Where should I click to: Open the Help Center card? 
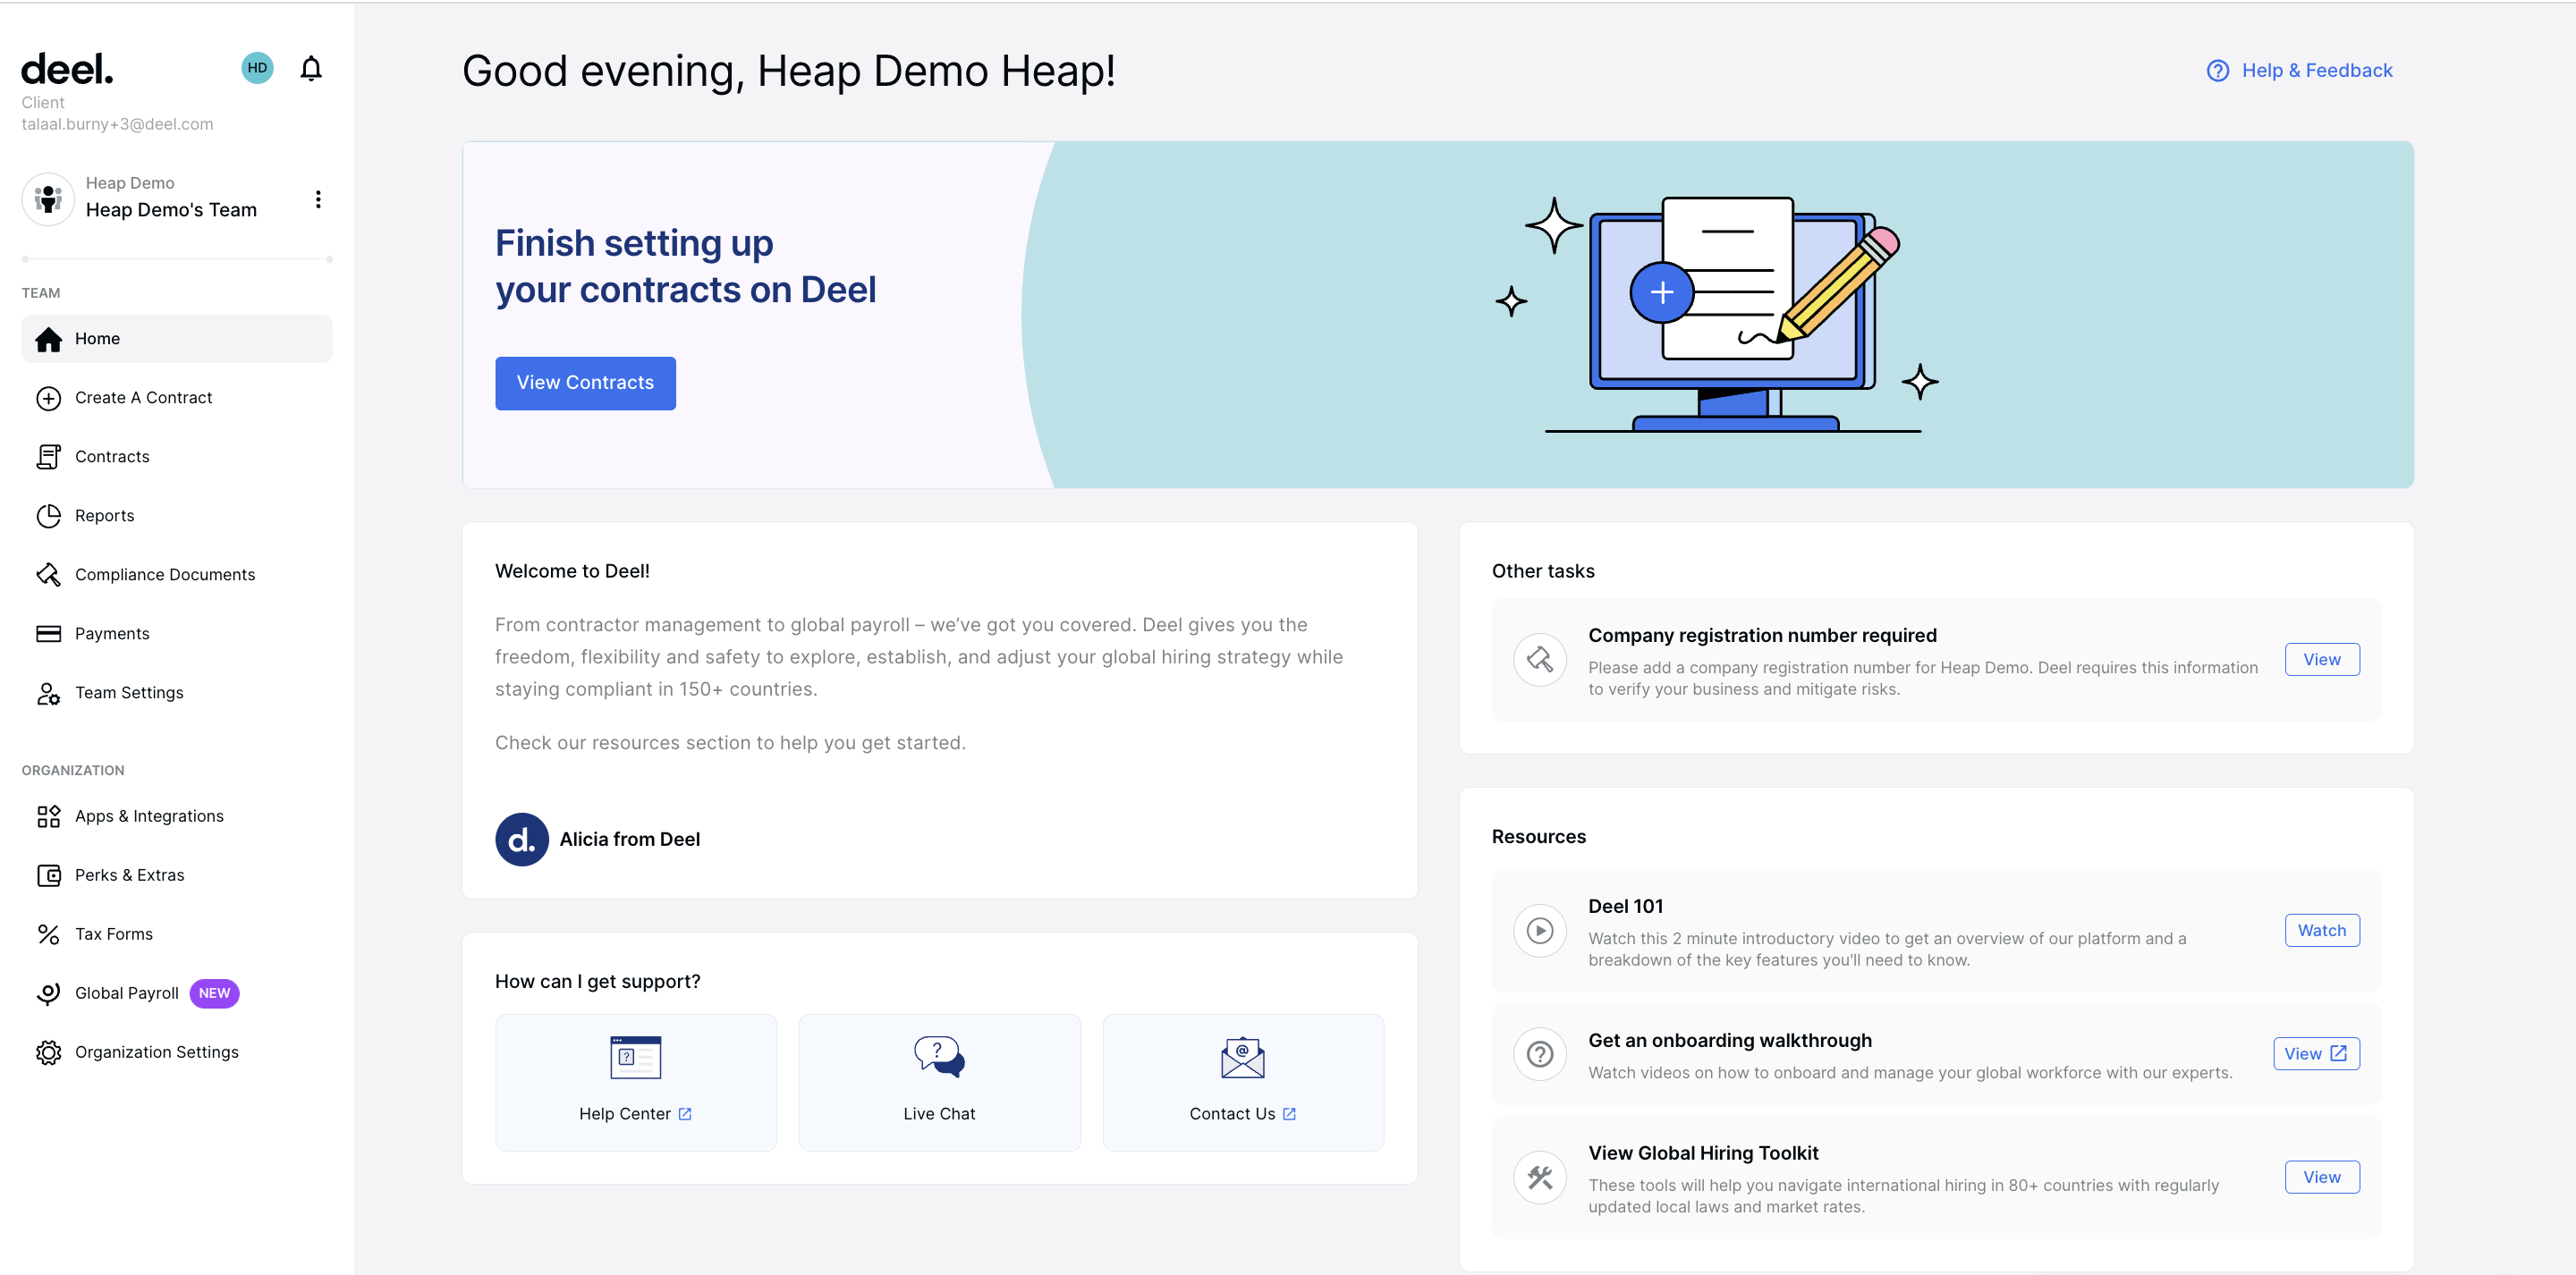coord(635,1082)
